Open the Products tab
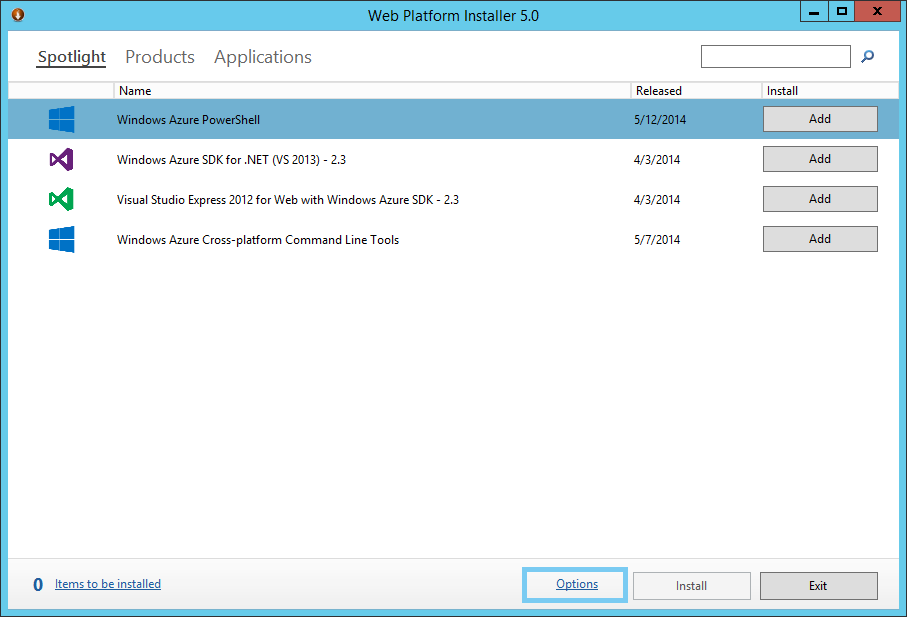Screen dimensions: 907x617 tap(160, 57)
